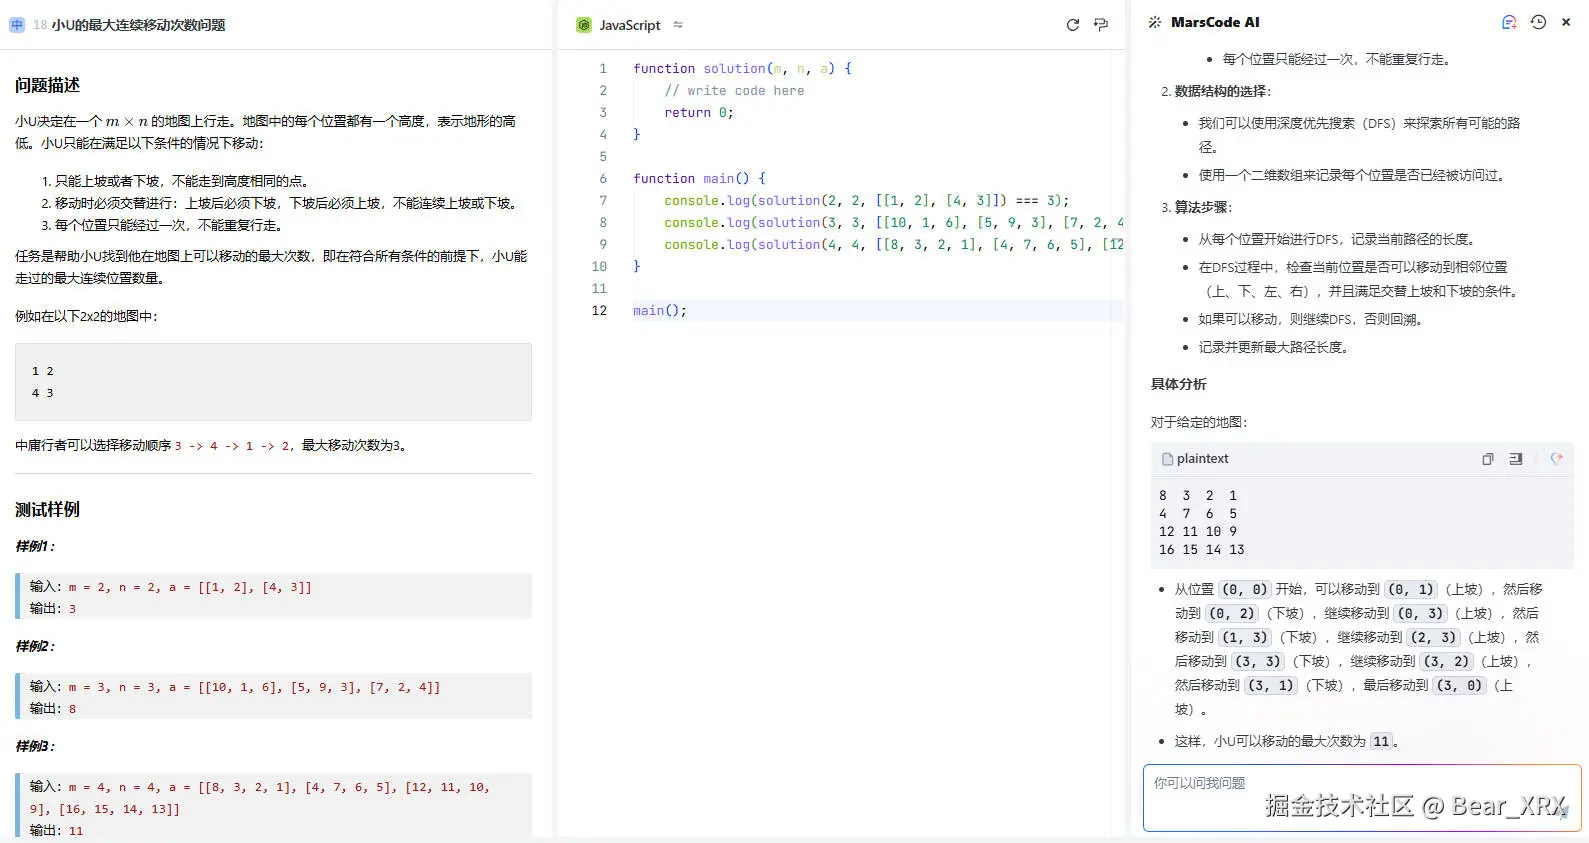
Task: Switch language via JavaScript swap arrows
Action: click(x=678, y=25)
